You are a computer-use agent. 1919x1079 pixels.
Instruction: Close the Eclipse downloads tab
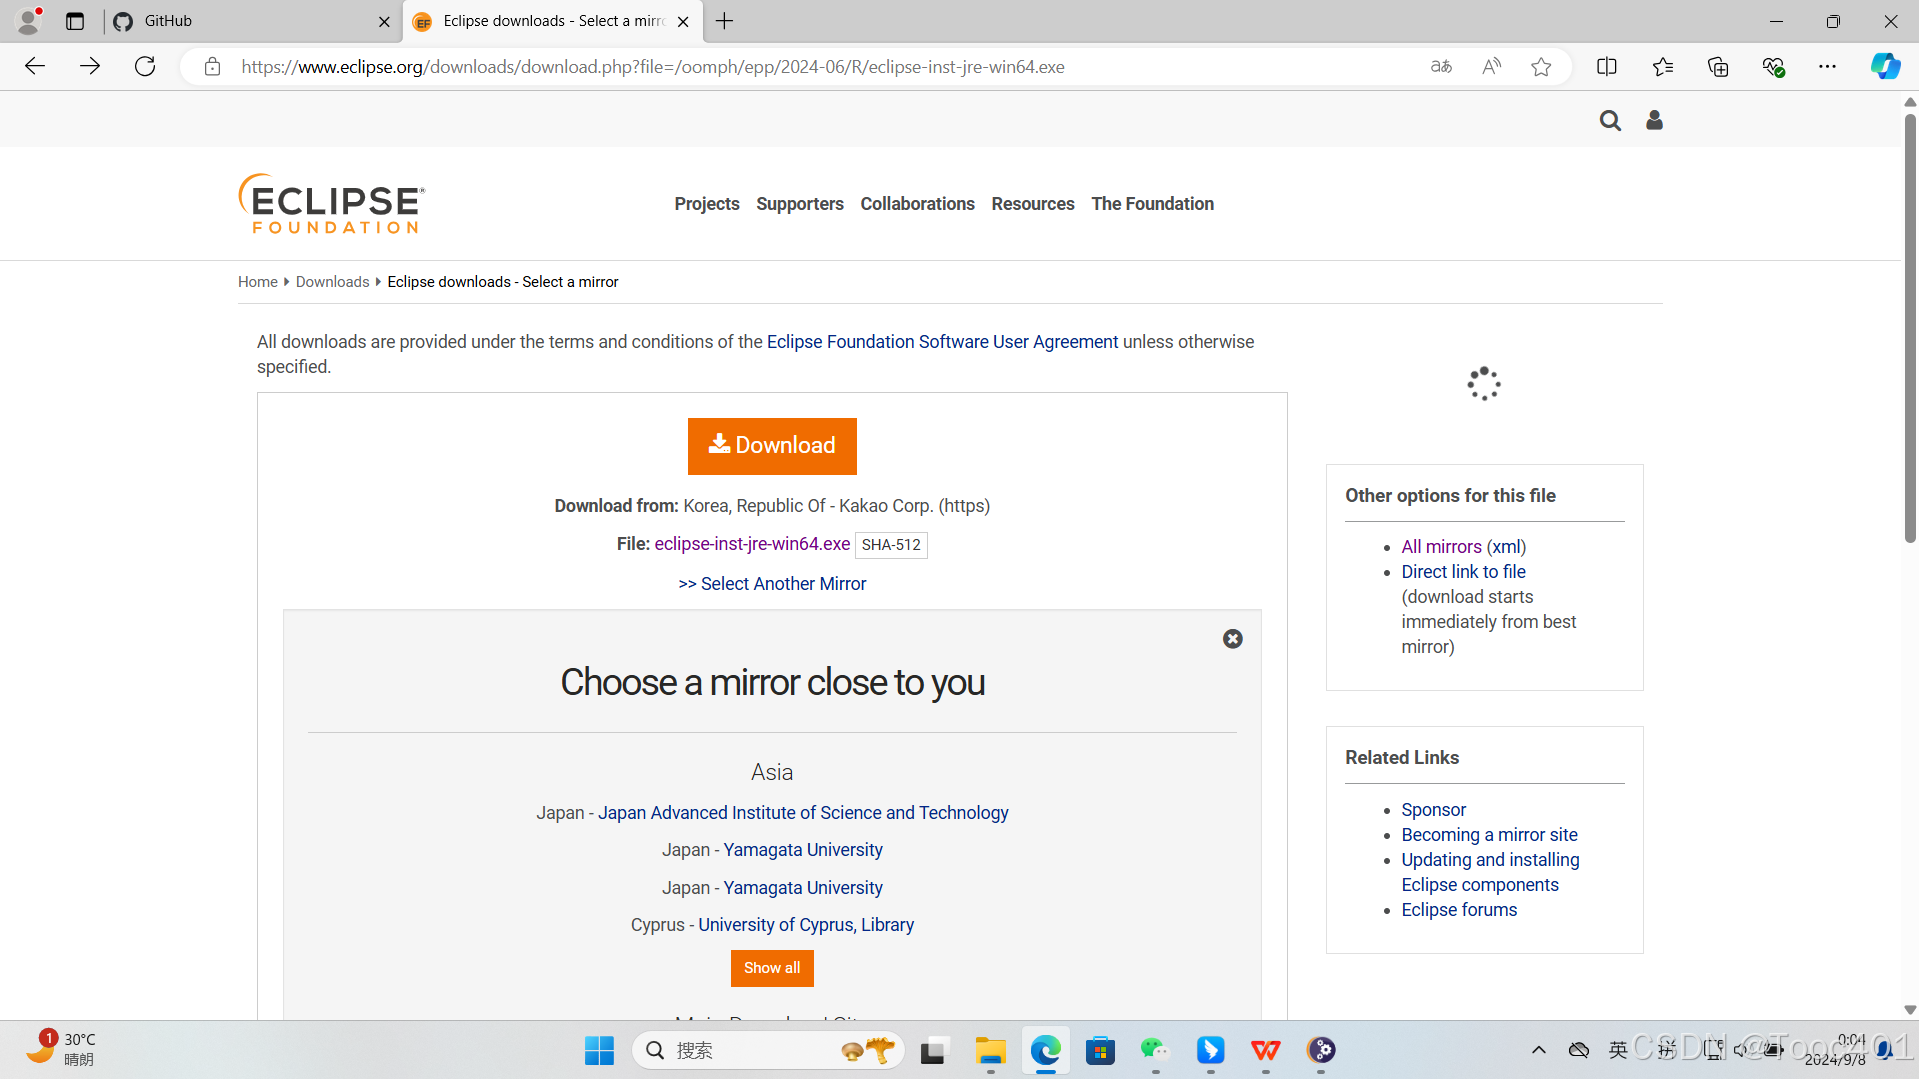pyautogui.click(x=683, y=21)
